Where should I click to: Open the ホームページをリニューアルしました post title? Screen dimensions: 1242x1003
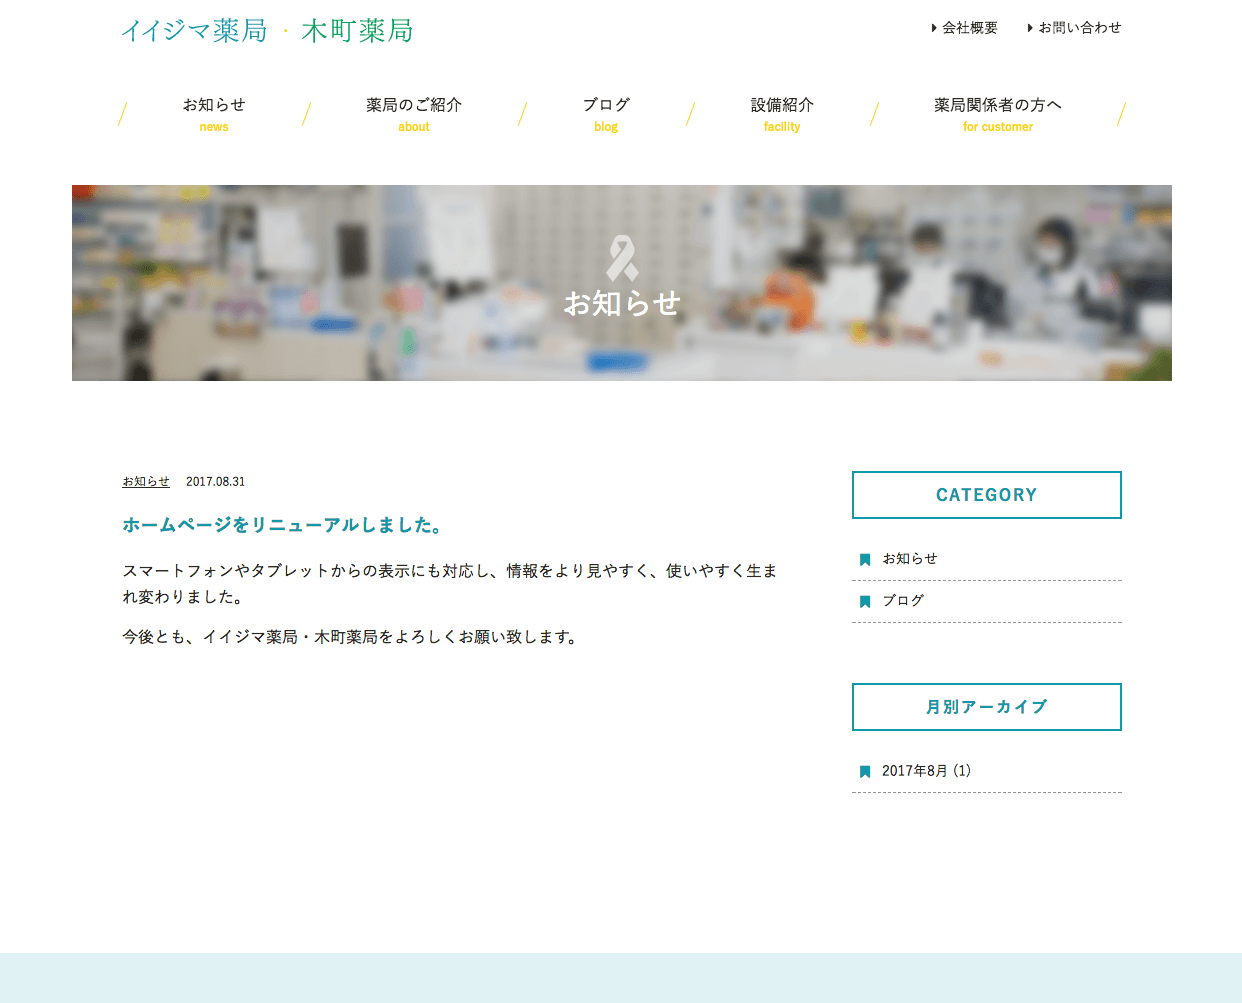[283, 525]
